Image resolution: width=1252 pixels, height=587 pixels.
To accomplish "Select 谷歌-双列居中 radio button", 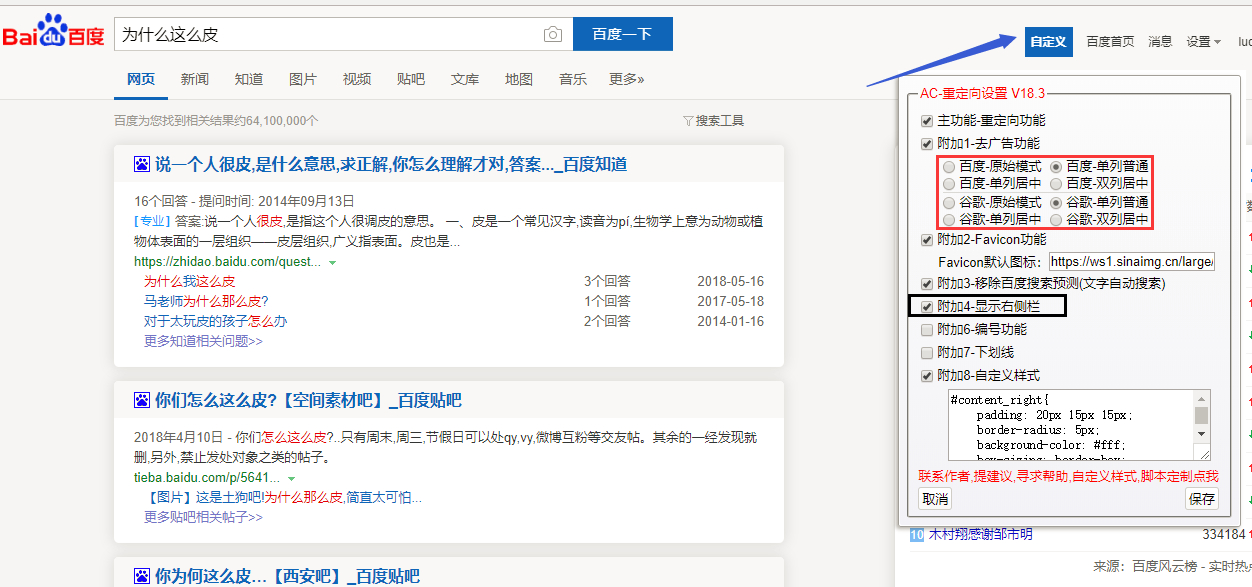I will point(1056,218).
